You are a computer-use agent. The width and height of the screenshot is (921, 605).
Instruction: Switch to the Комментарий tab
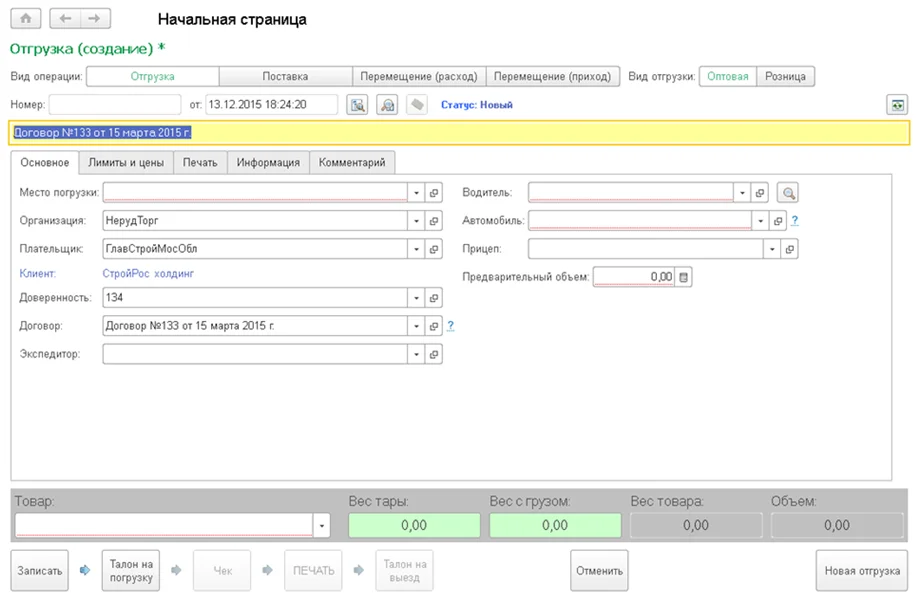tap(352, 162)
